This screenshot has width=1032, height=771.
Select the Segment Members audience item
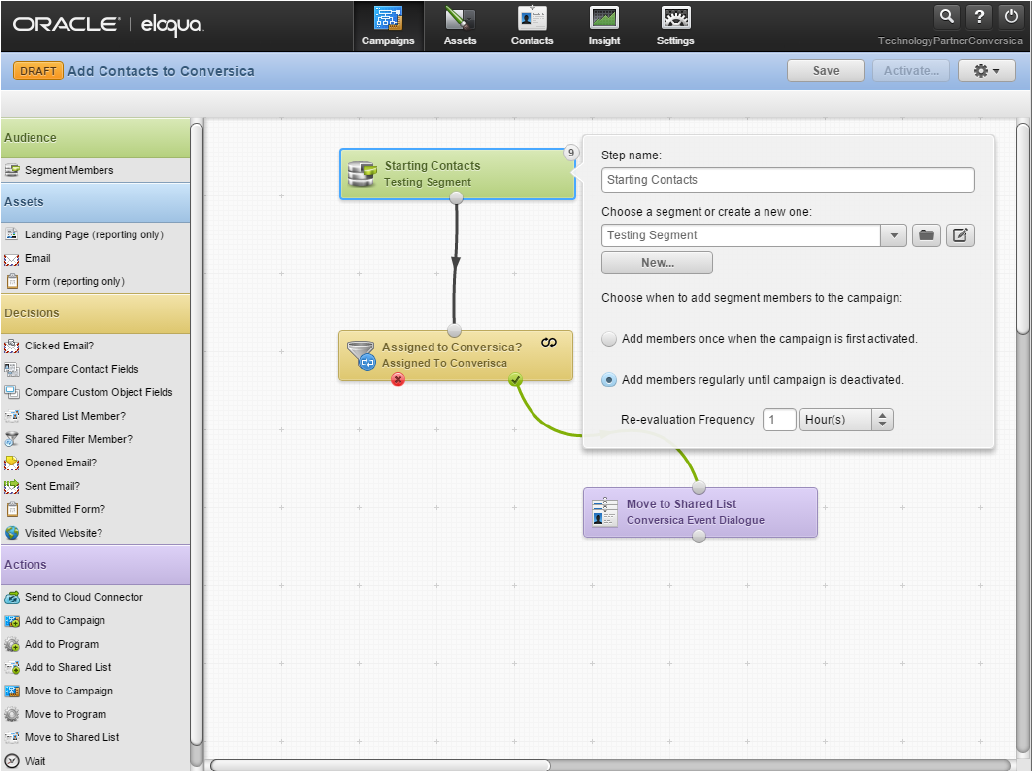click(95, 170)
